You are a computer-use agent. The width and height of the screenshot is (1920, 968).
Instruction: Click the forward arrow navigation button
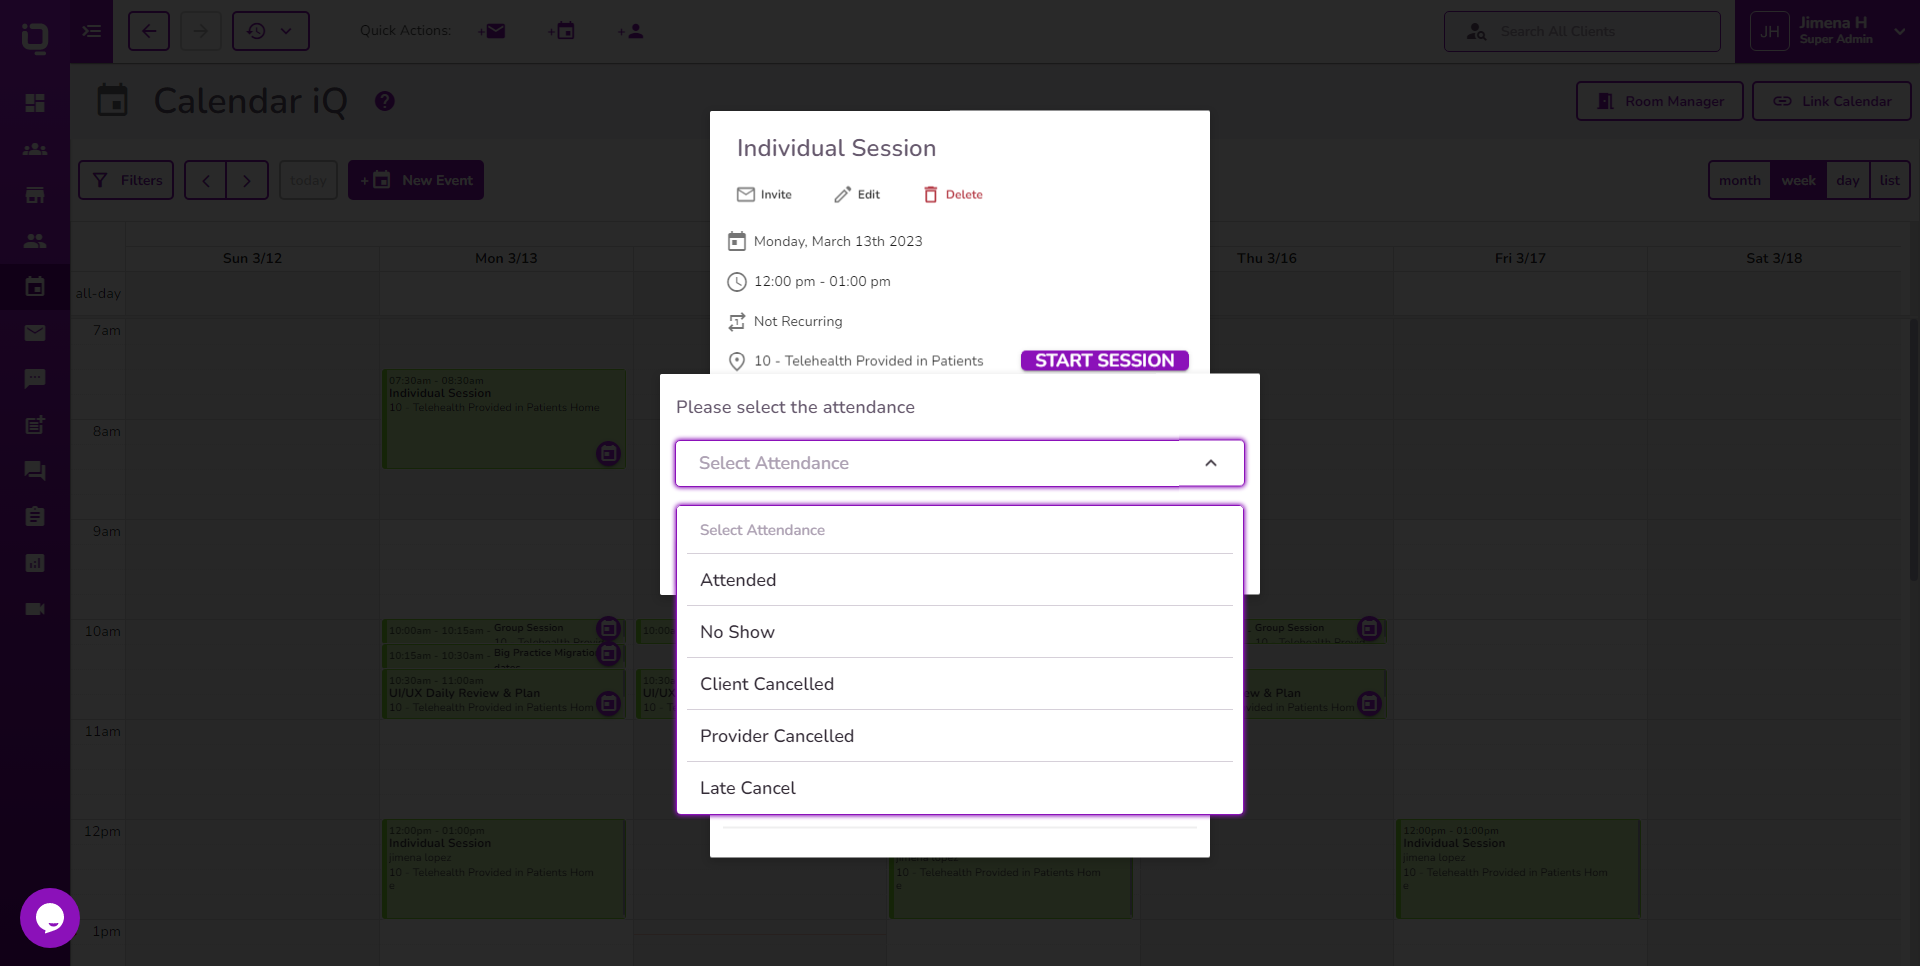200,31
